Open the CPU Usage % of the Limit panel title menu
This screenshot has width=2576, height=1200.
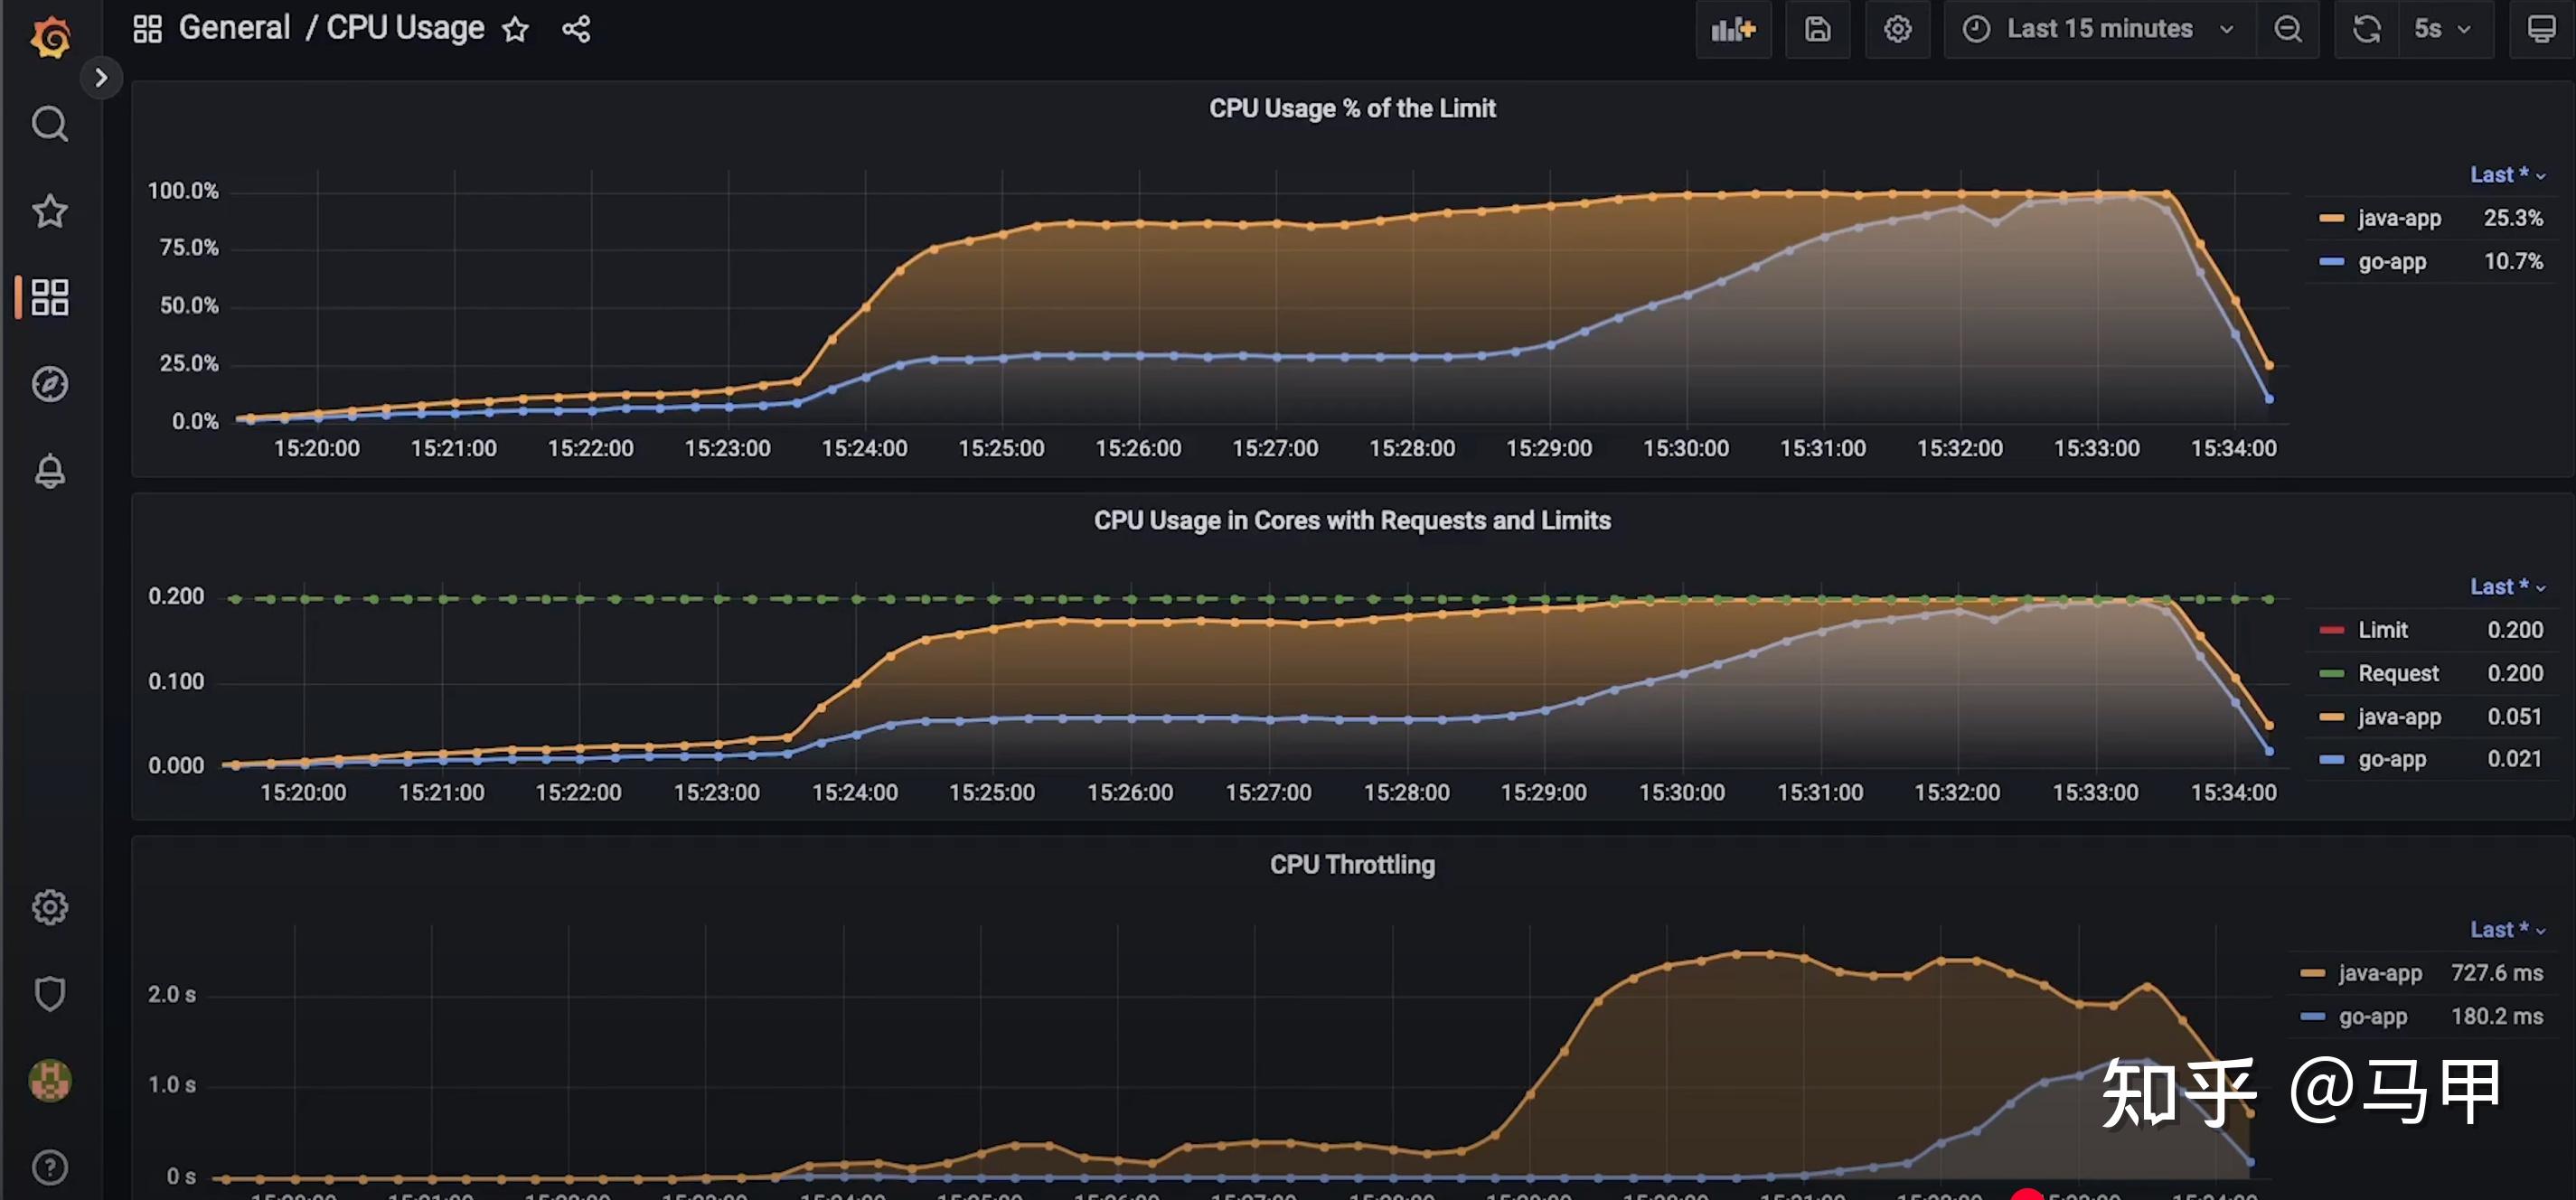(1351, 108)
